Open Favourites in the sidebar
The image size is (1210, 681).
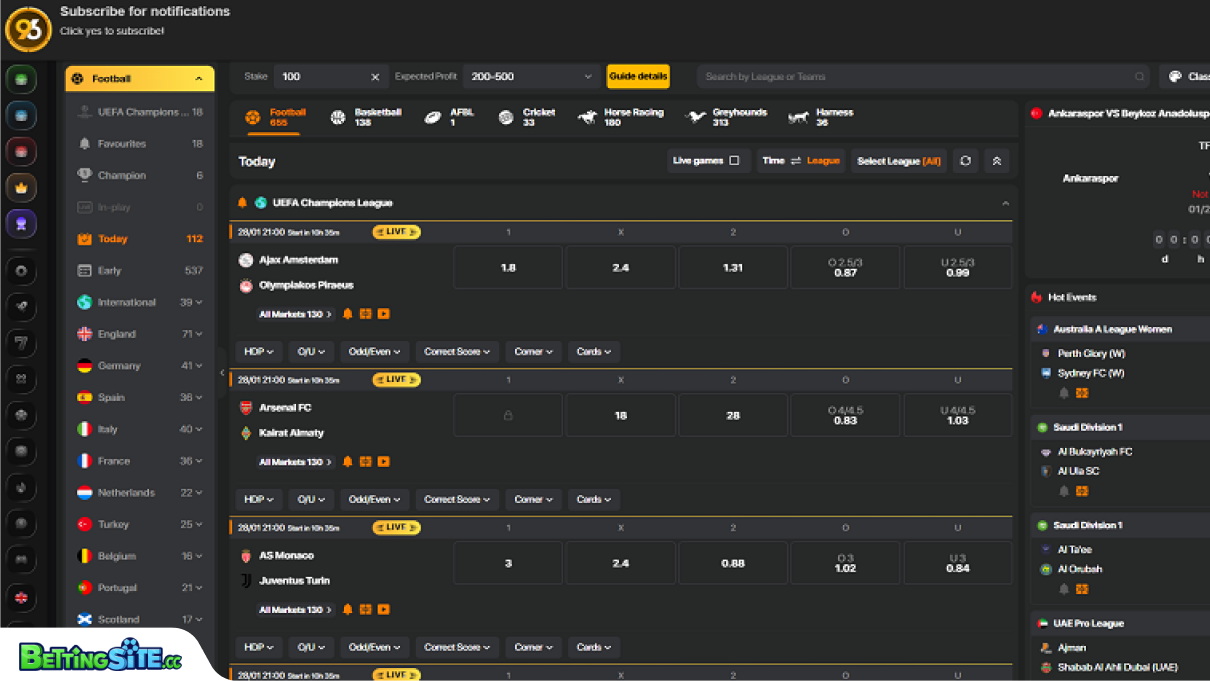click(140, 144)
